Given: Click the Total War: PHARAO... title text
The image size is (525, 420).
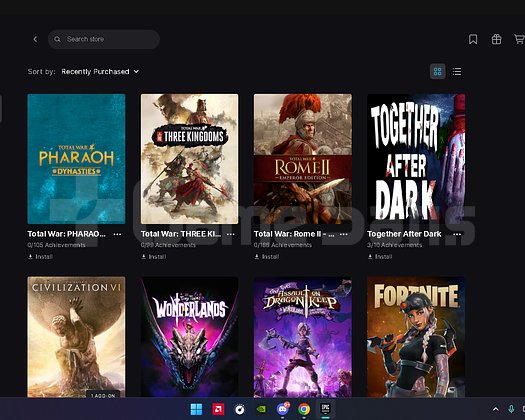Looking at the screenshot, I should pyautogui.click(x=66, y=234).
